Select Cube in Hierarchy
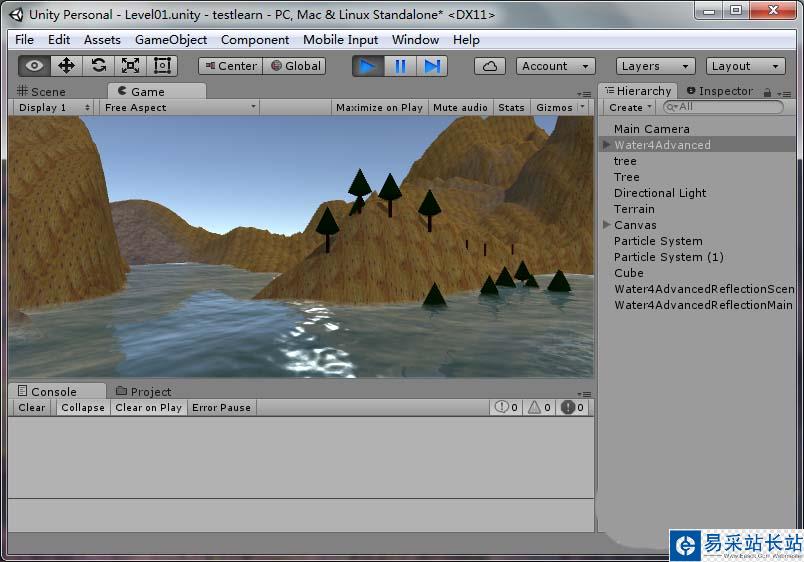Screen dimensions: 804x562 pyautogui.click(x=629, y=273)
